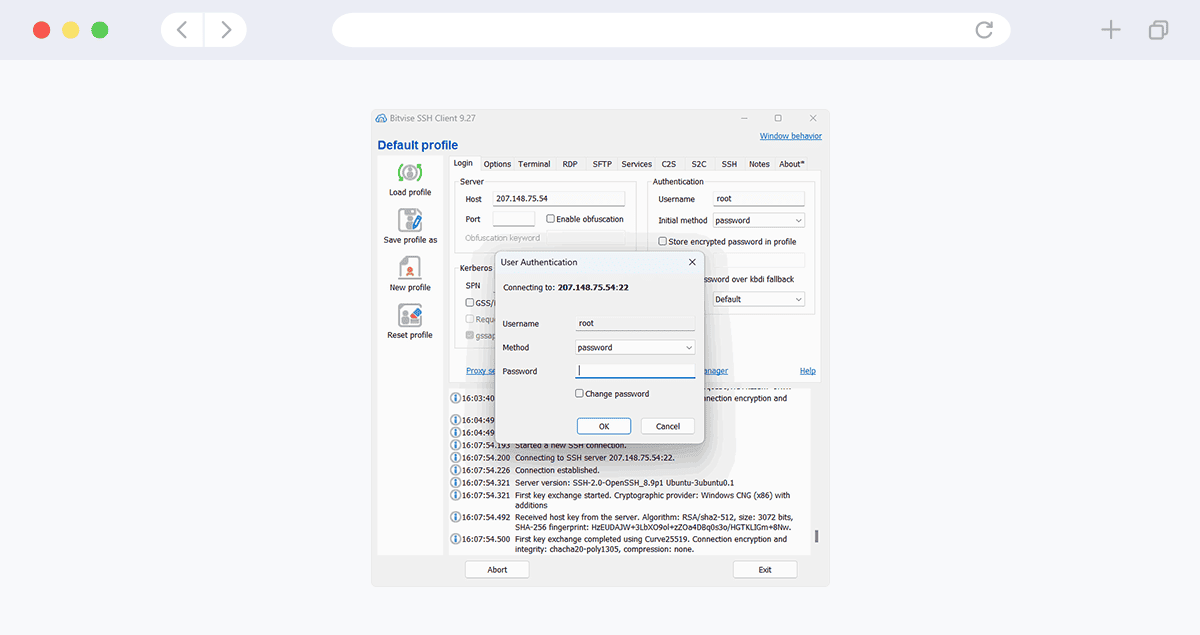Image resolution: width=1200 pixels, height=635 pixels.
Task: Open the Window behavior link
Action: pyautogui.click(x=791, y=136)
